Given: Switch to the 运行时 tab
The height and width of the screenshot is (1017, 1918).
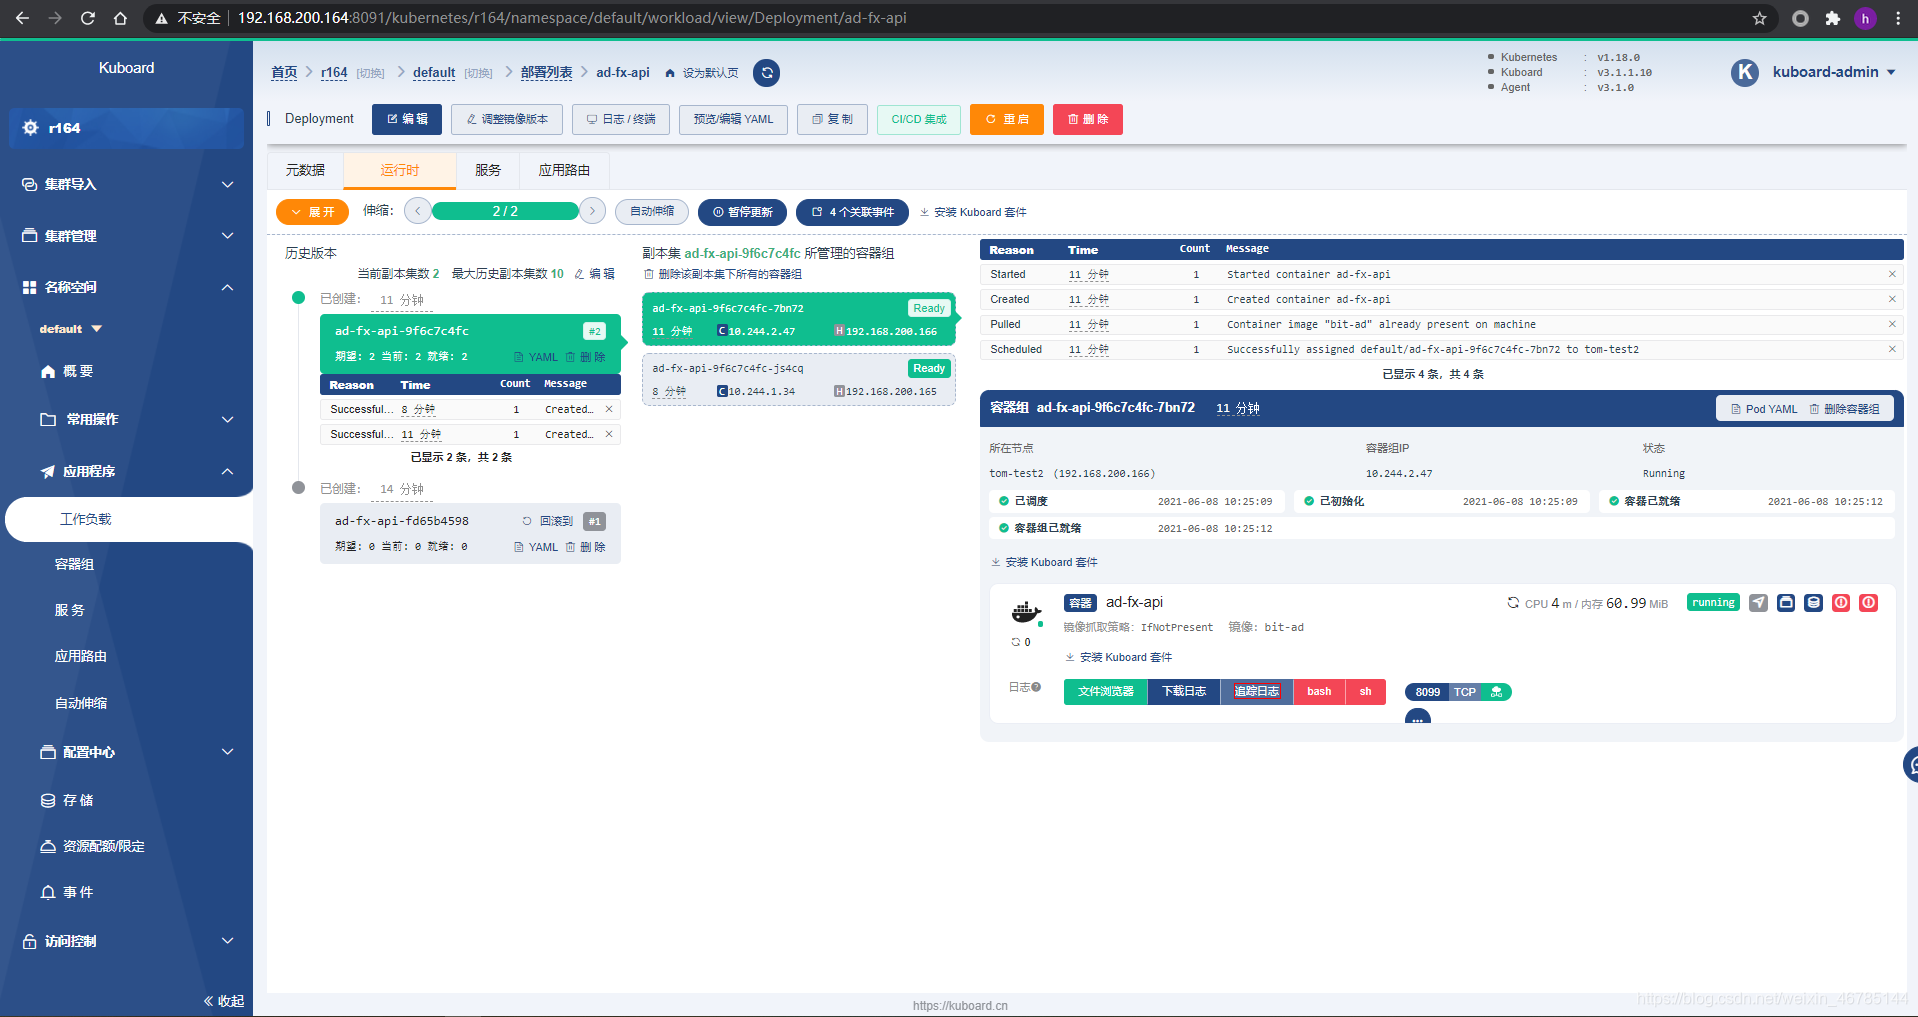Looking at the screenshot, I should pyautogui.click(x=400, y=170).
